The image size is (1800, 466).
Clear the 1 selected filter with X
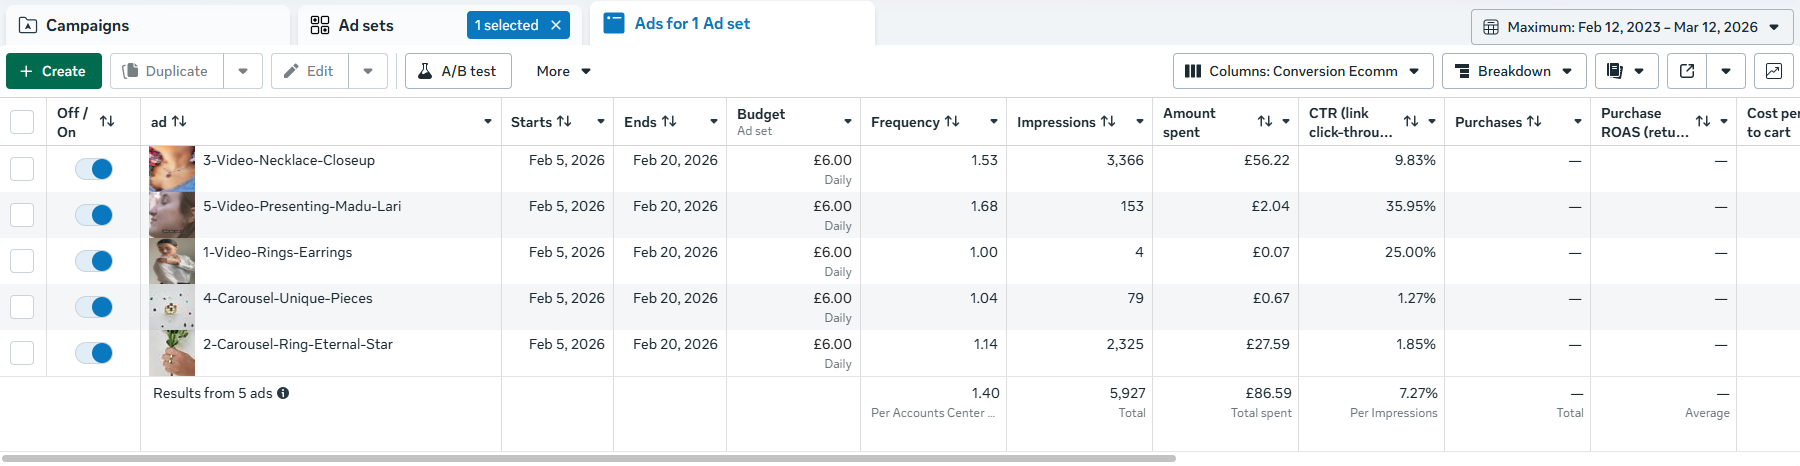click(x=556, y=25)
